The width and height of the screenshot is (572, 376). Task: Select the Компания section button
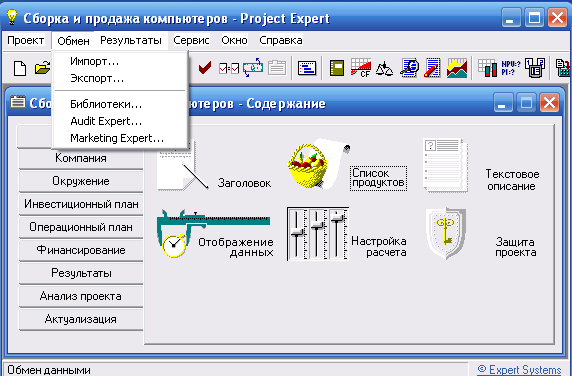(81, 158)
